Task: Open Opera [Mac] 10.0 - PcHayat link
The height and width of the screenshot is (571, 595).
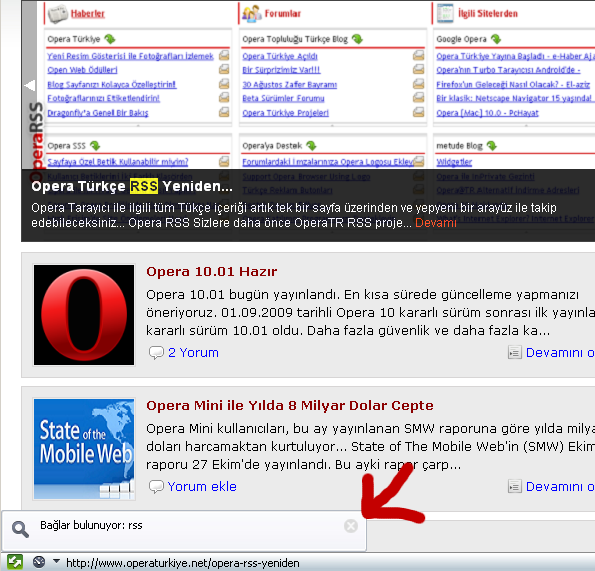Action: tap(488, 113)
